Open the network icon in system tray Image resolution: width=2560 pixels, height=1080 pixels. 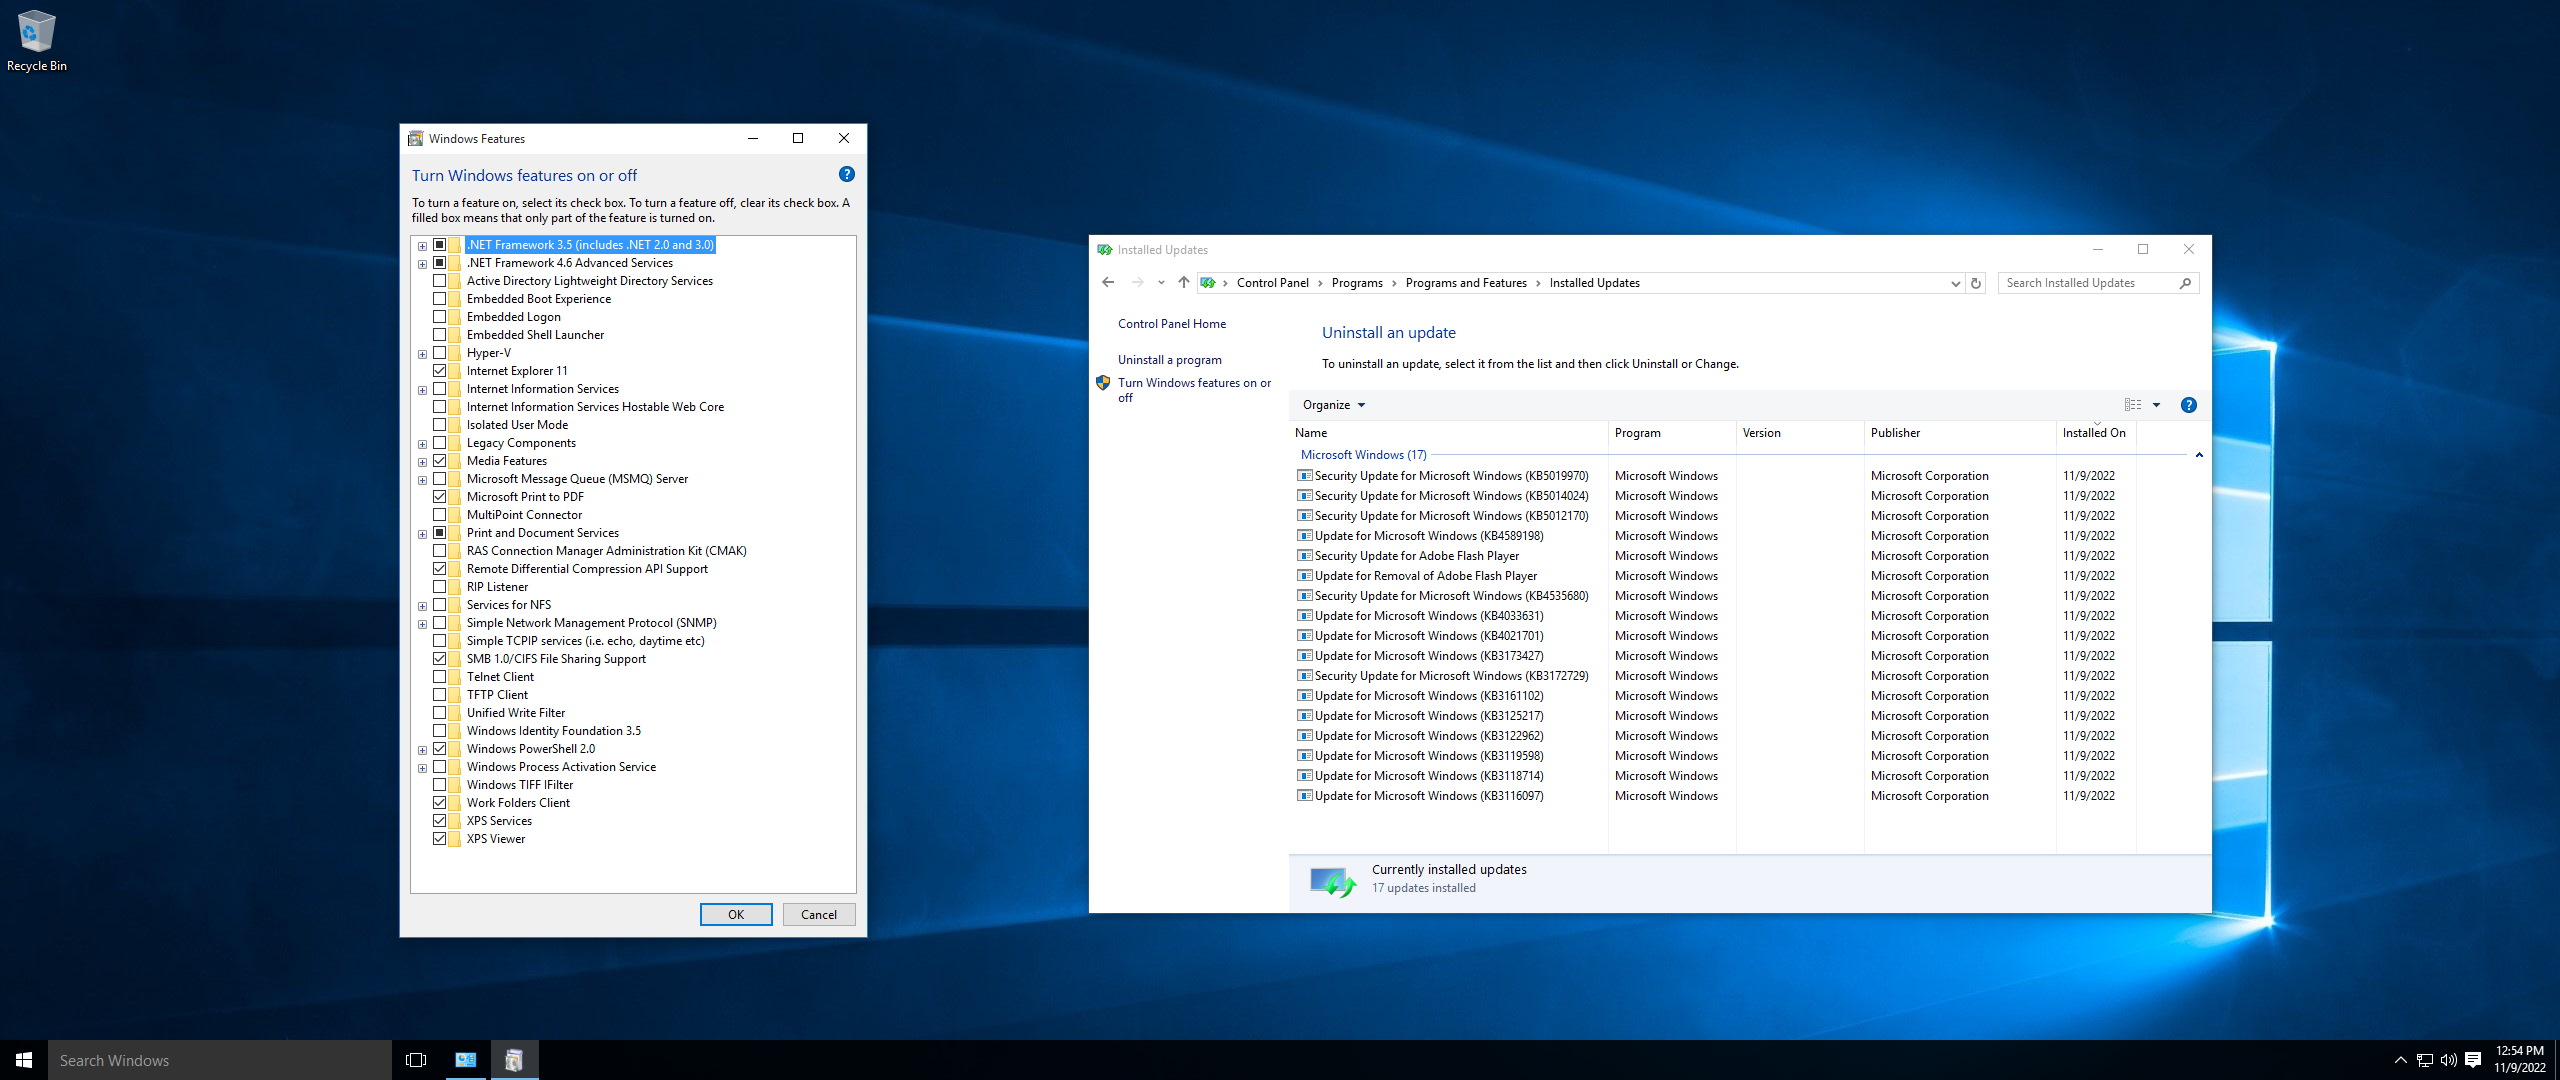[2425, 1060]
